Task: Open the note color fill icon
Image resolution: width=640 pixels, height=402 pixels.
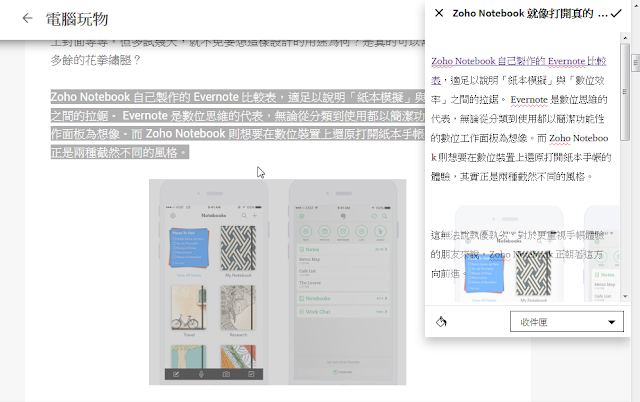Action: [x=441, y=322]
